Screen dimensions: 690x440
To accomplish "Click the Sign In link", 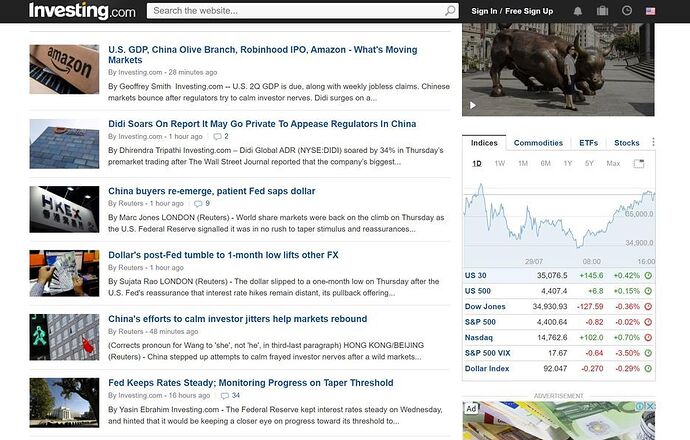I will (x=484, y=11).
